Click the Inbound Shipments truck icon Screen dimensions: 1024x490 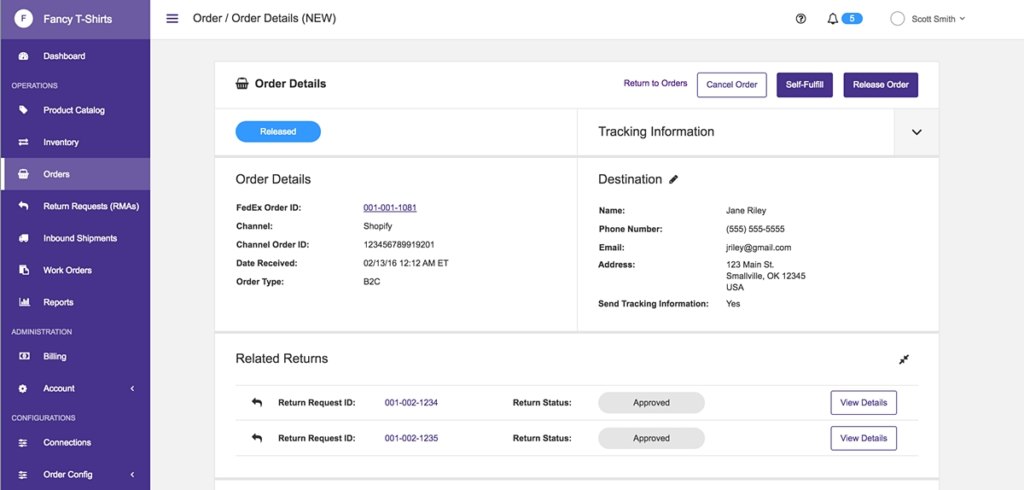coord(23,238)
